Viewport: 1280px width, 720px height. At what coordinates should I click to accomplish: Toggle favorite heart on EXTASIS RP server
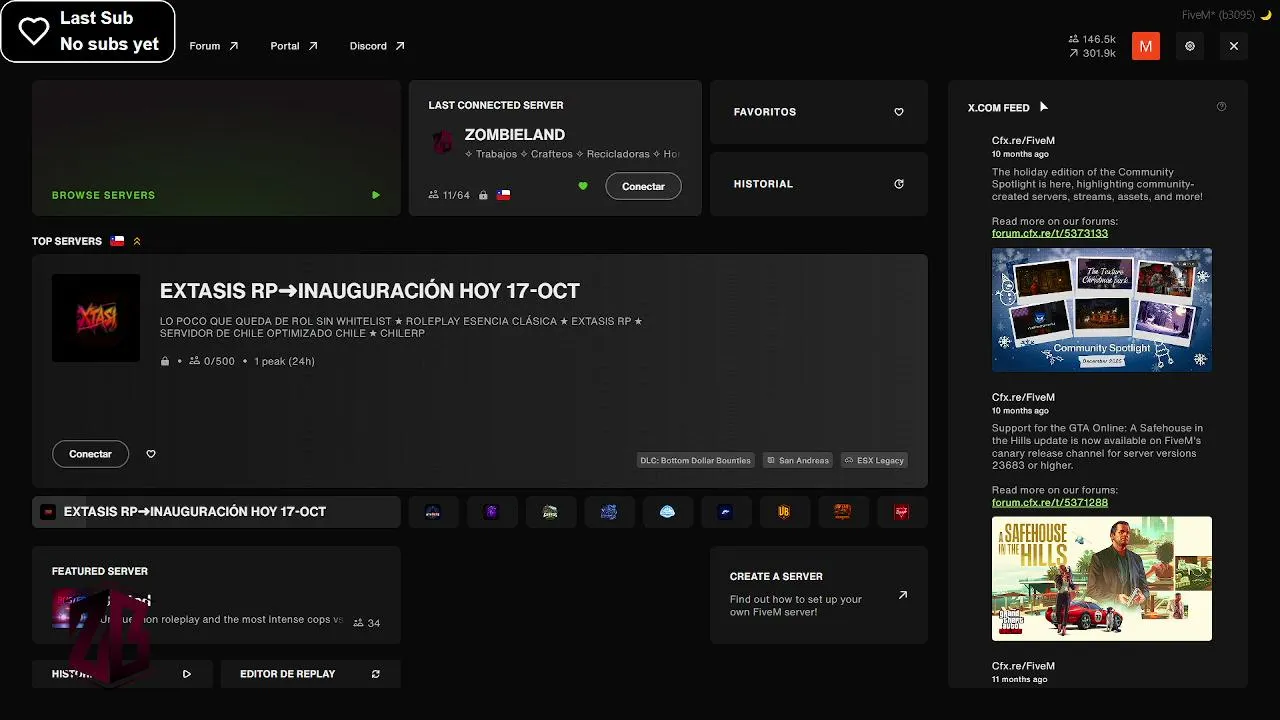pyautogui.click(x=151, y=454)
